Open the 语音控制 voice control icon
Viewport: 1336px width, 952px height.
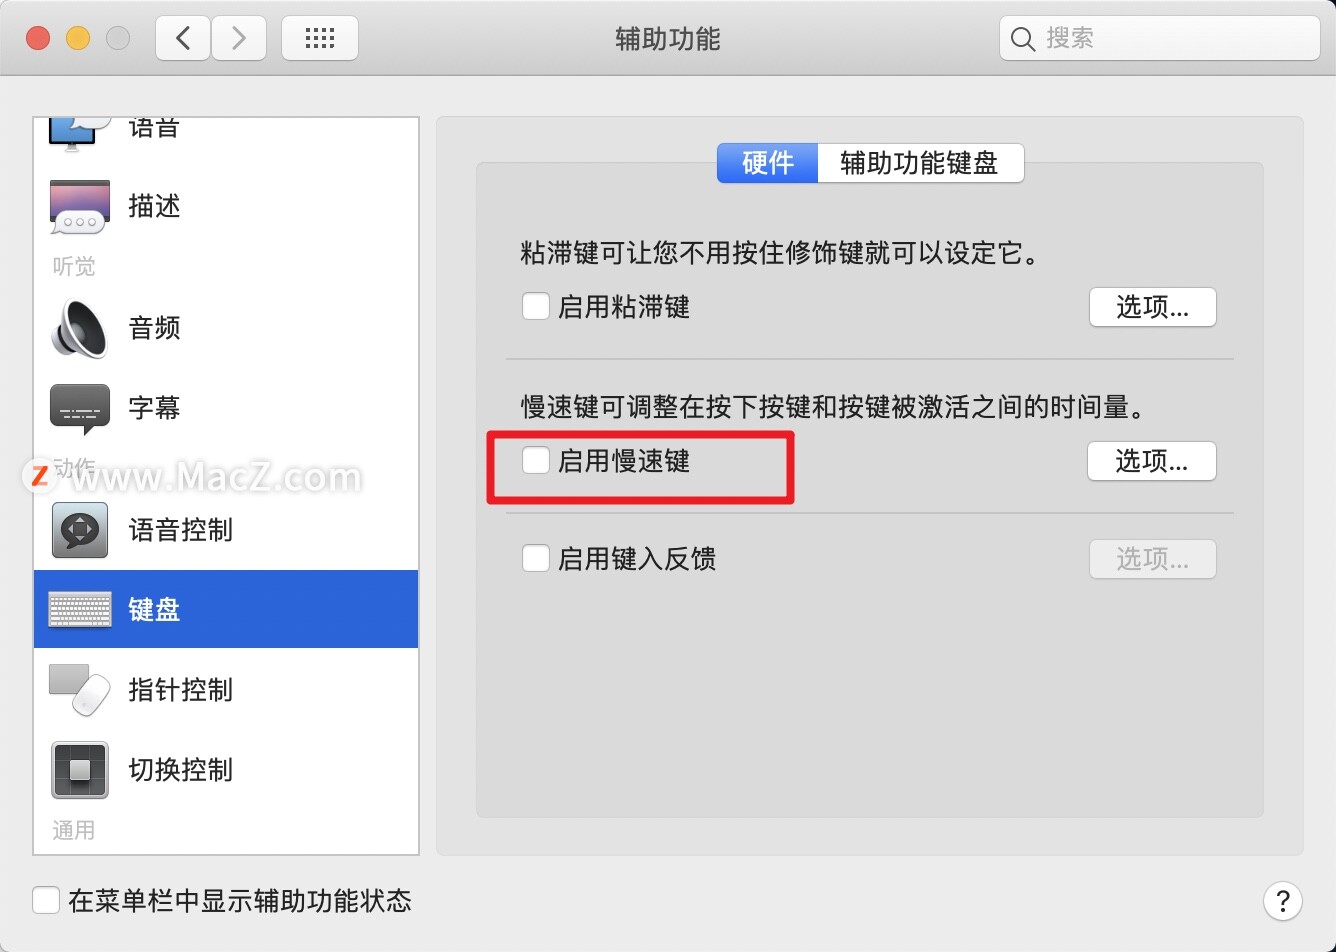80,529
